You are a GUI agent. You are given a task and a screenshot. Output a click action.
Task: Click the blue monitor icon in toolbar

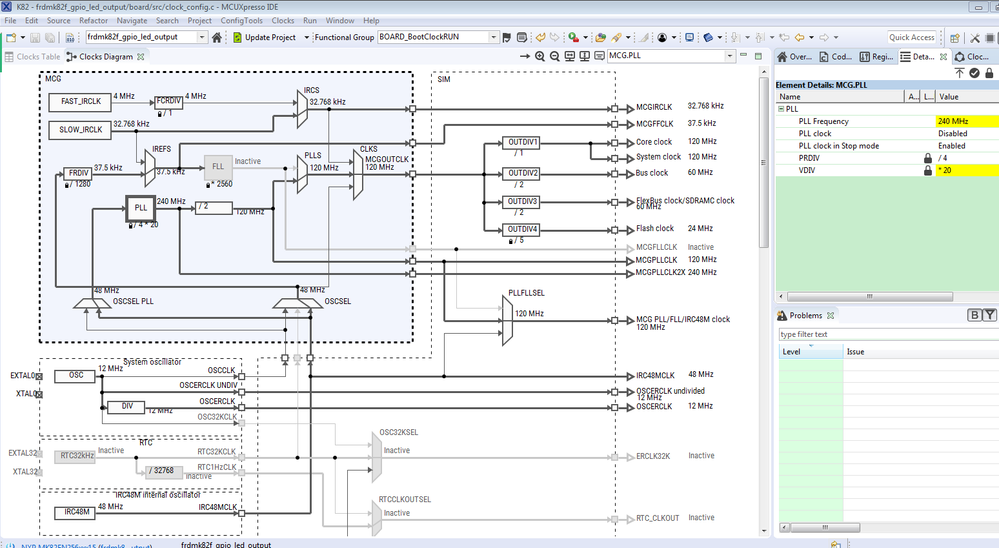(x=689, y=38)
